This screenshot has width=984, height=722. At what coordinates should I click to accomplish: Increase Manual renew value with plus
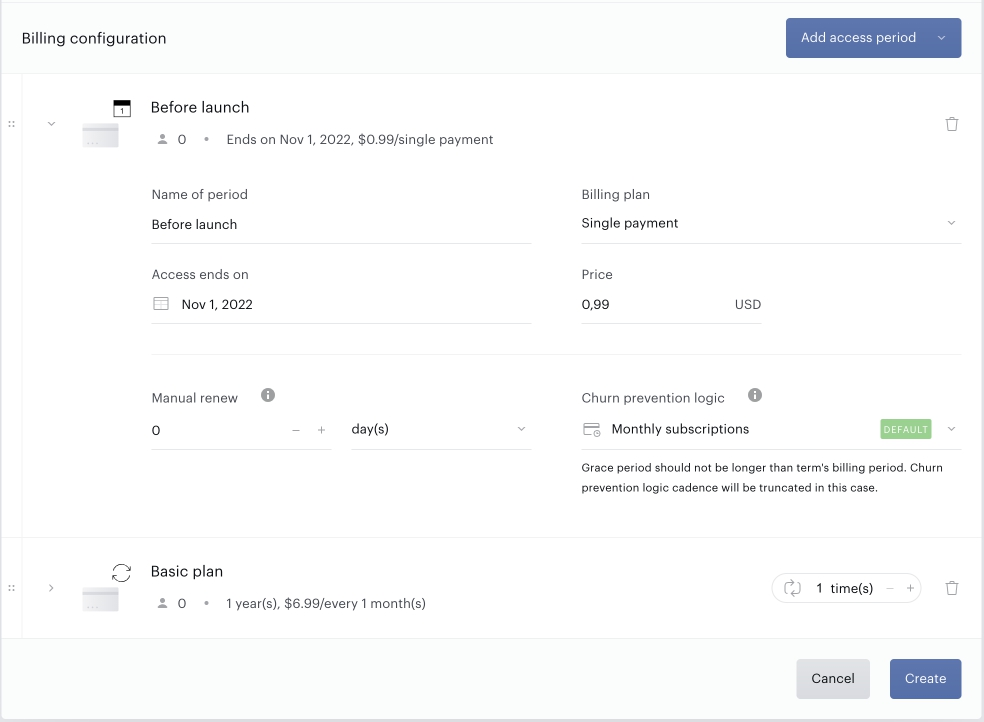click(321, 430)
